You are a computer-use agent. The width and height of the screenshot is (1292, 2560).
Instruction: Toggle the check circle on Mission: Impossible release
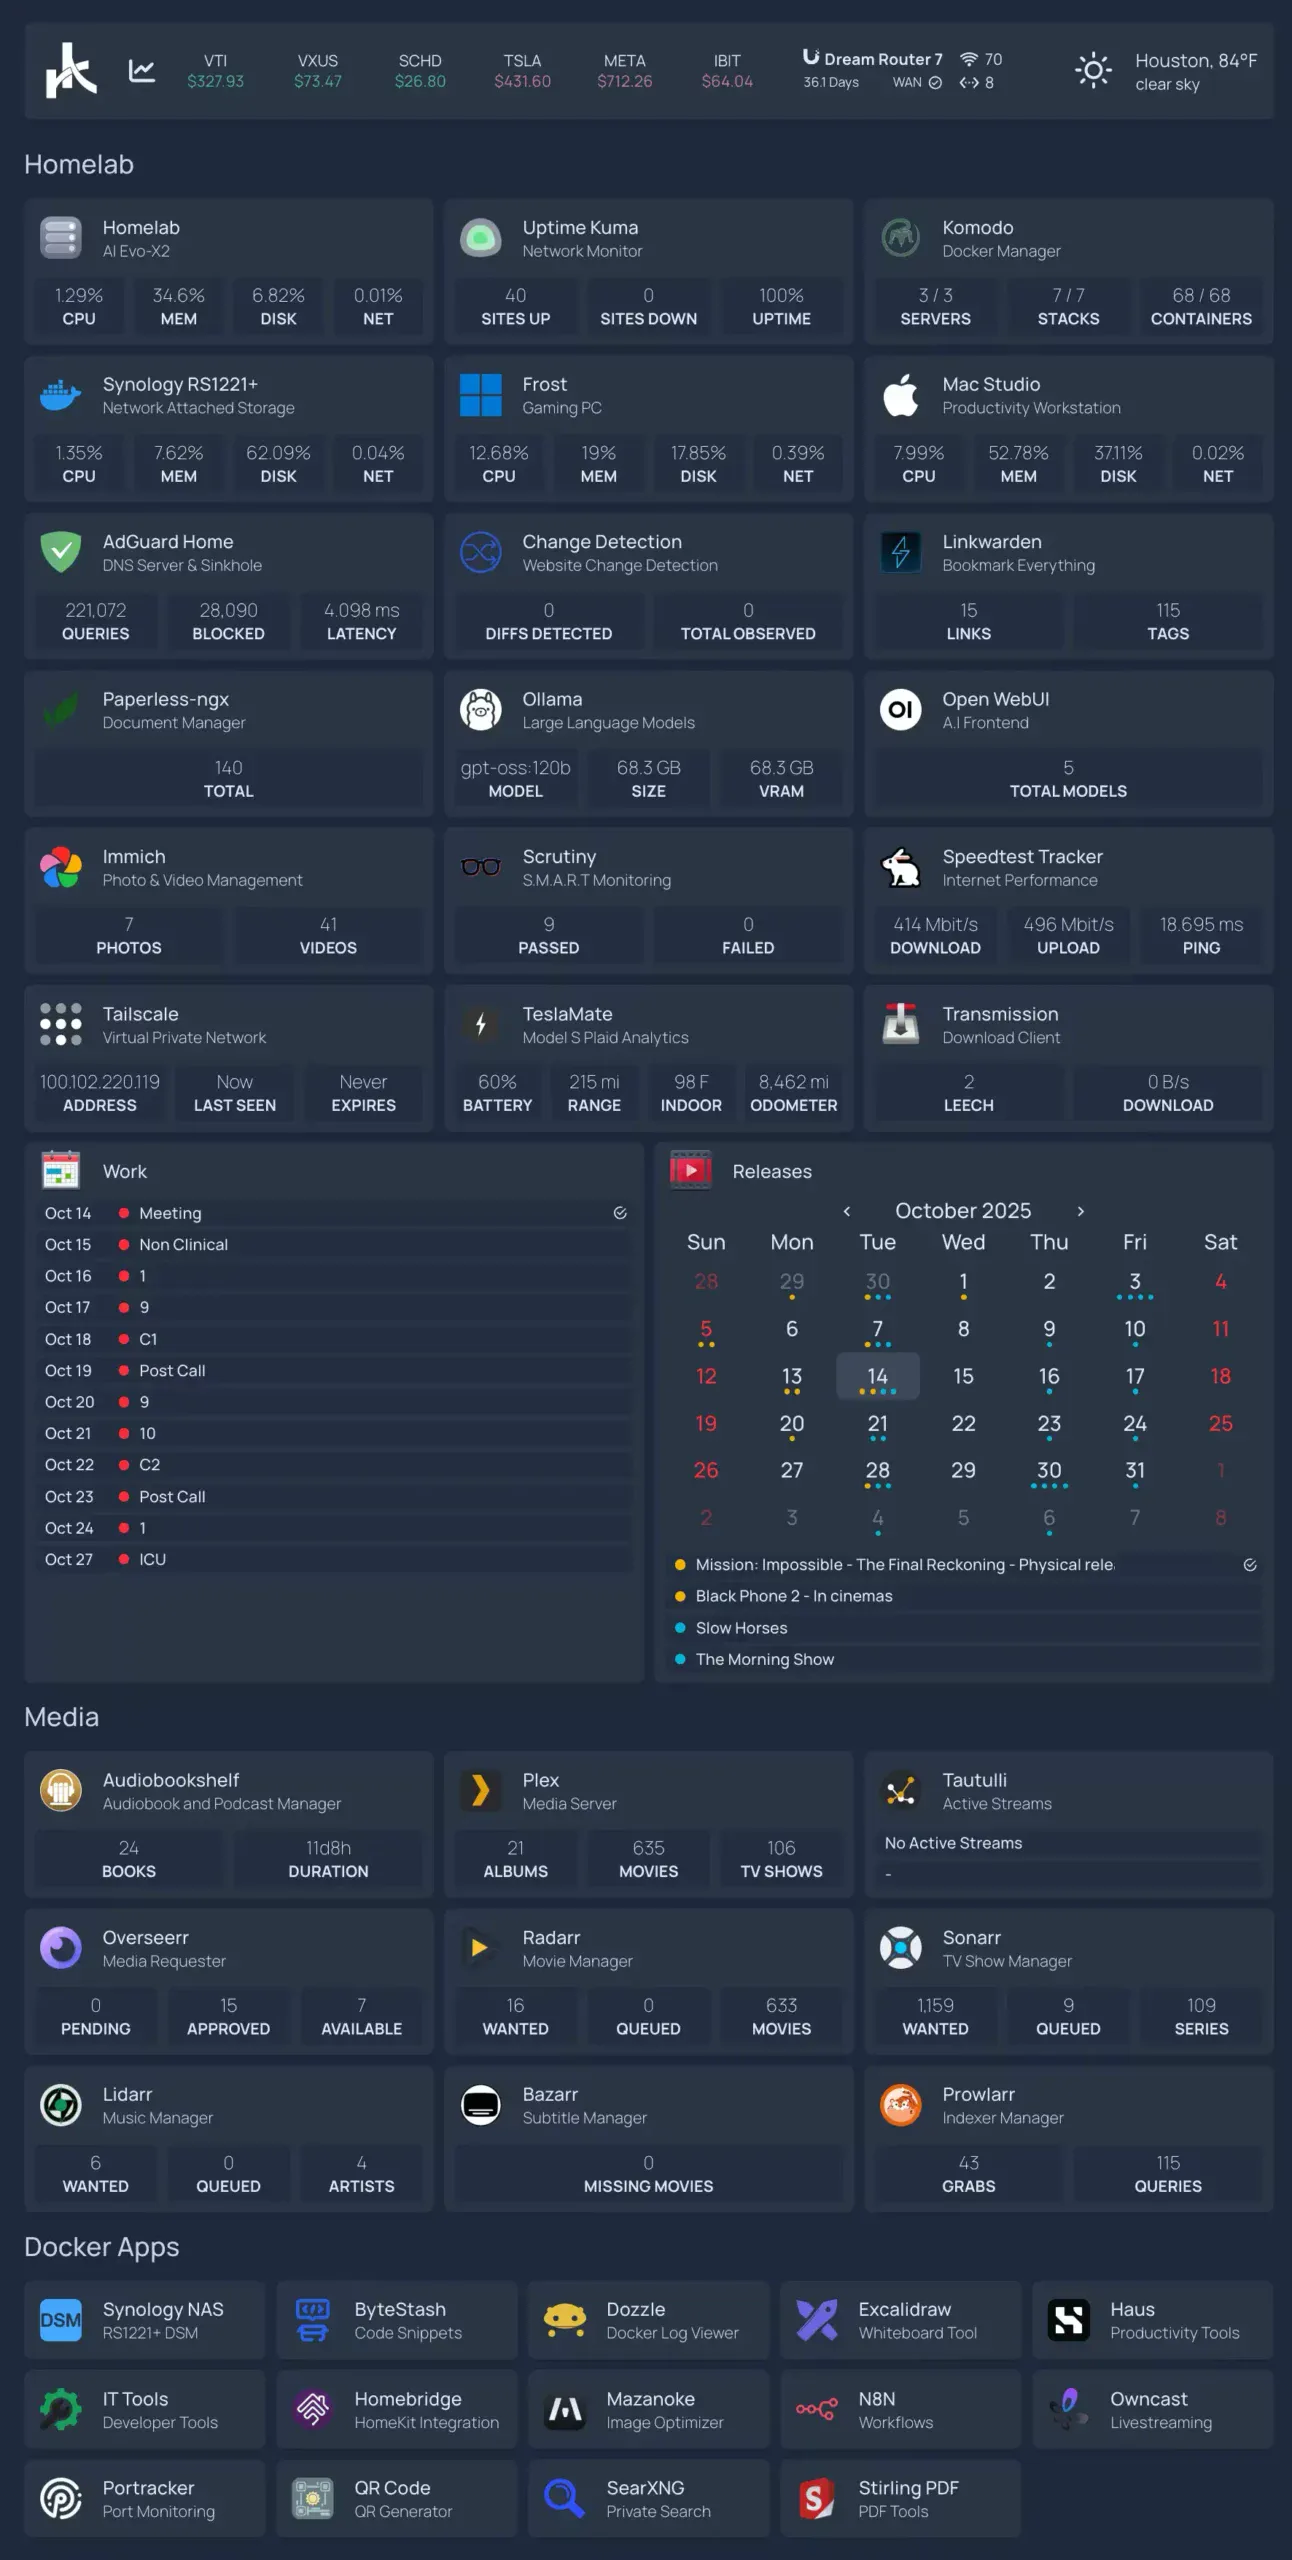tap(1249, 1565)
